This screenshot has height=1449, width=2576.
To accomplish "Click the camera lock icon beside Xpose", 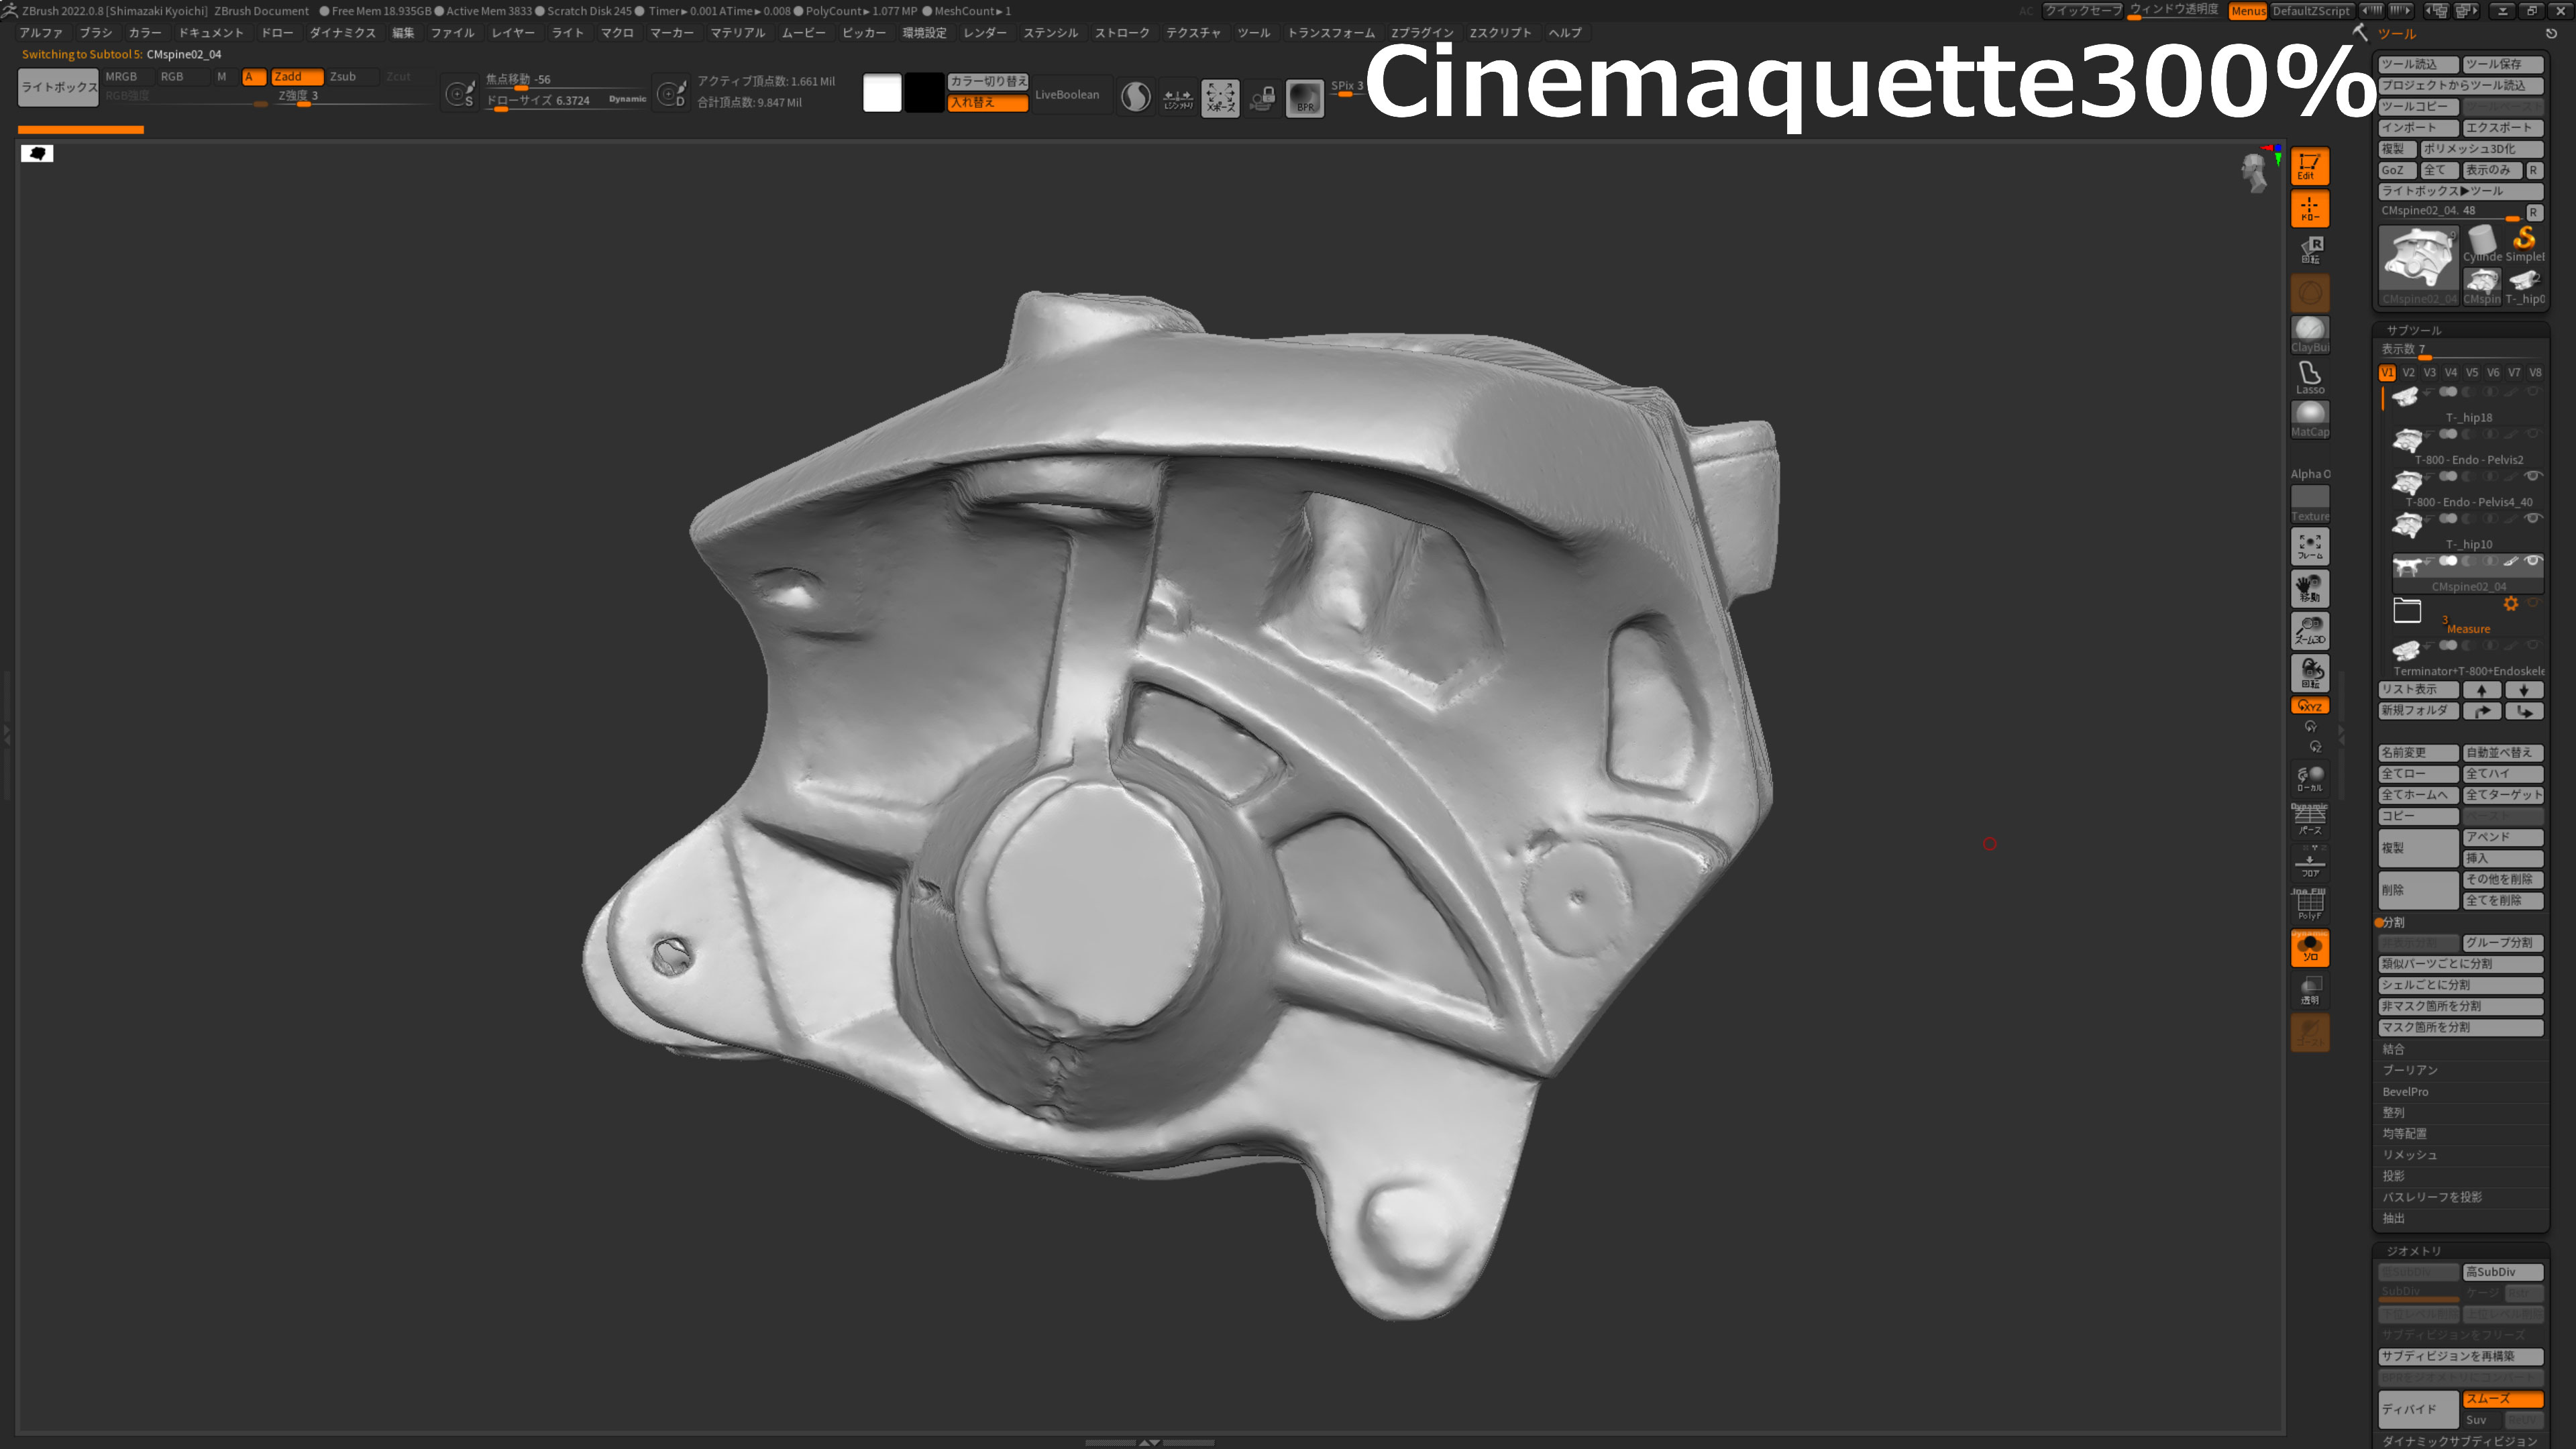I will 1262,98.
